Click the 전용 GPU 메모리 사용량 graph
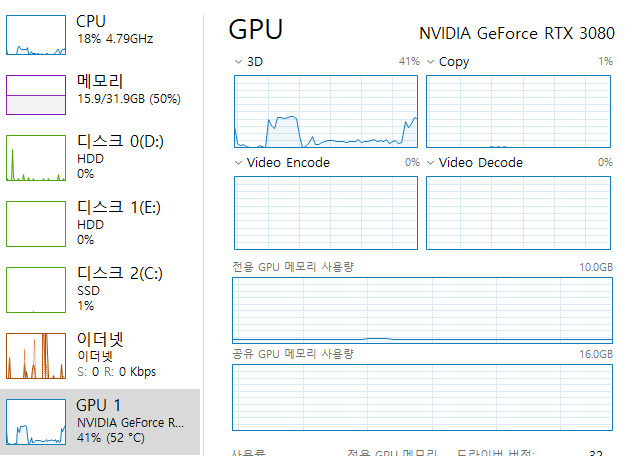 click(422, 310)
